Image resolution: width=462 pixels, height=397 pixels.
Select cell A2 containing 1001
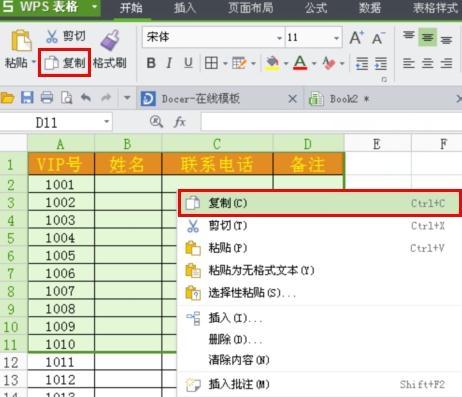[x=61, y=184]
